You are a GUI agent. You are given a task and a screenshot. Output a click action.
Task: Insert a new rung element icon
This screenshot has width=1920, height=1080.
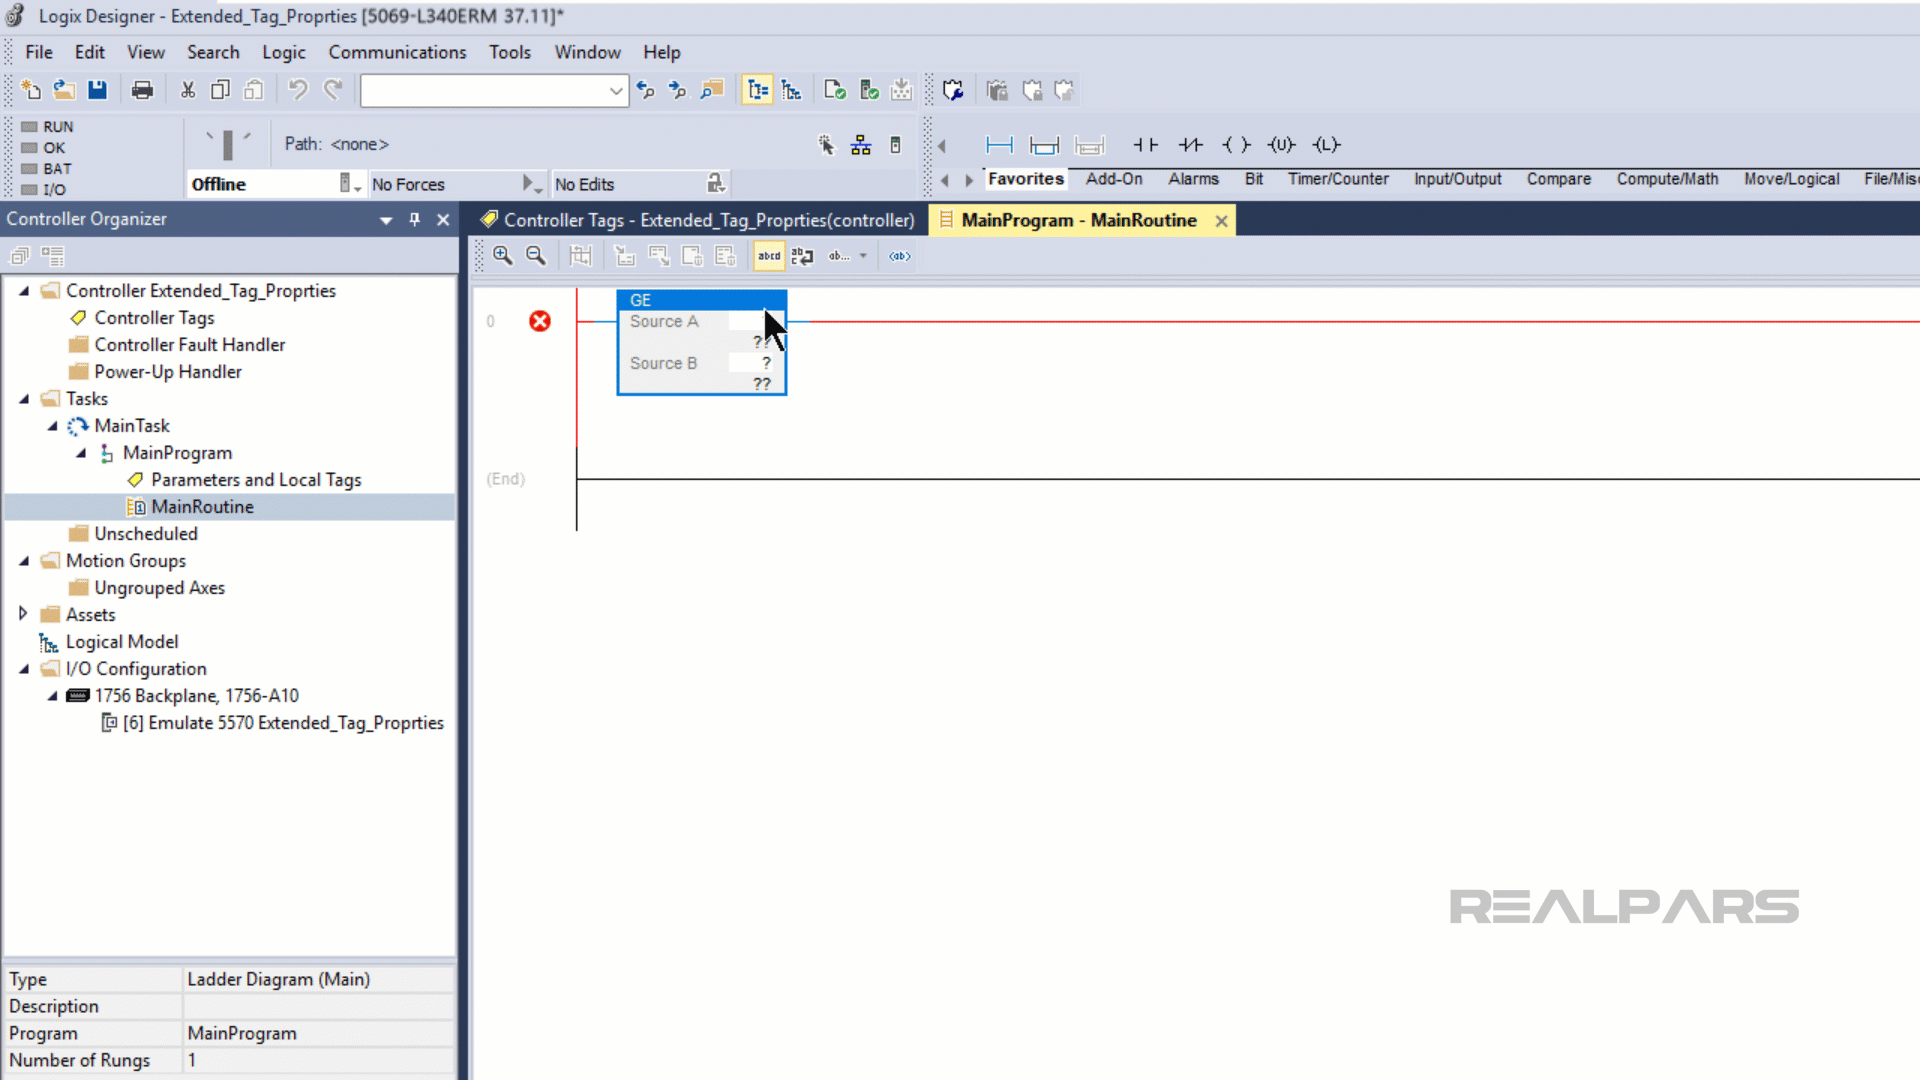(999, 145)
